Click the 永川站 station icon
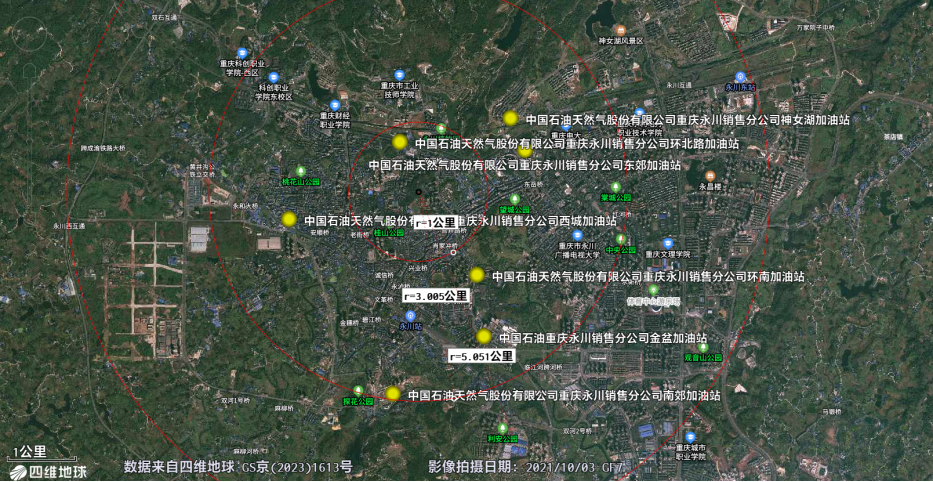 click(x=411, y=316)
